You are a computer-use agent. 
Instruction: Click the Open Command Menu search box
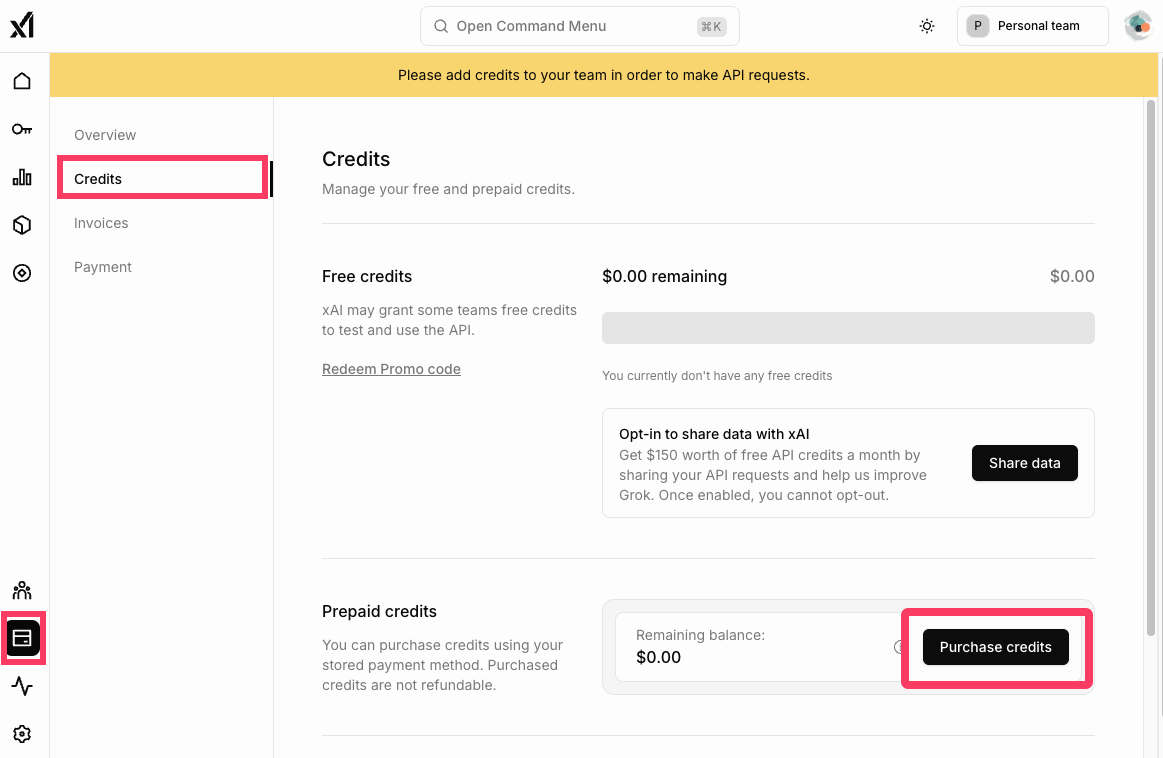click(x=579, y=26)
